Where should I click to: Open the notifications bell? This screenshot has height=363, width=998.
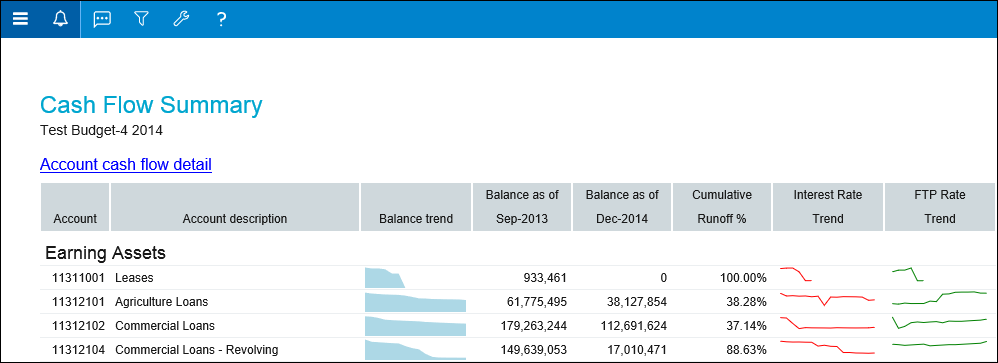tap(60, 19)
